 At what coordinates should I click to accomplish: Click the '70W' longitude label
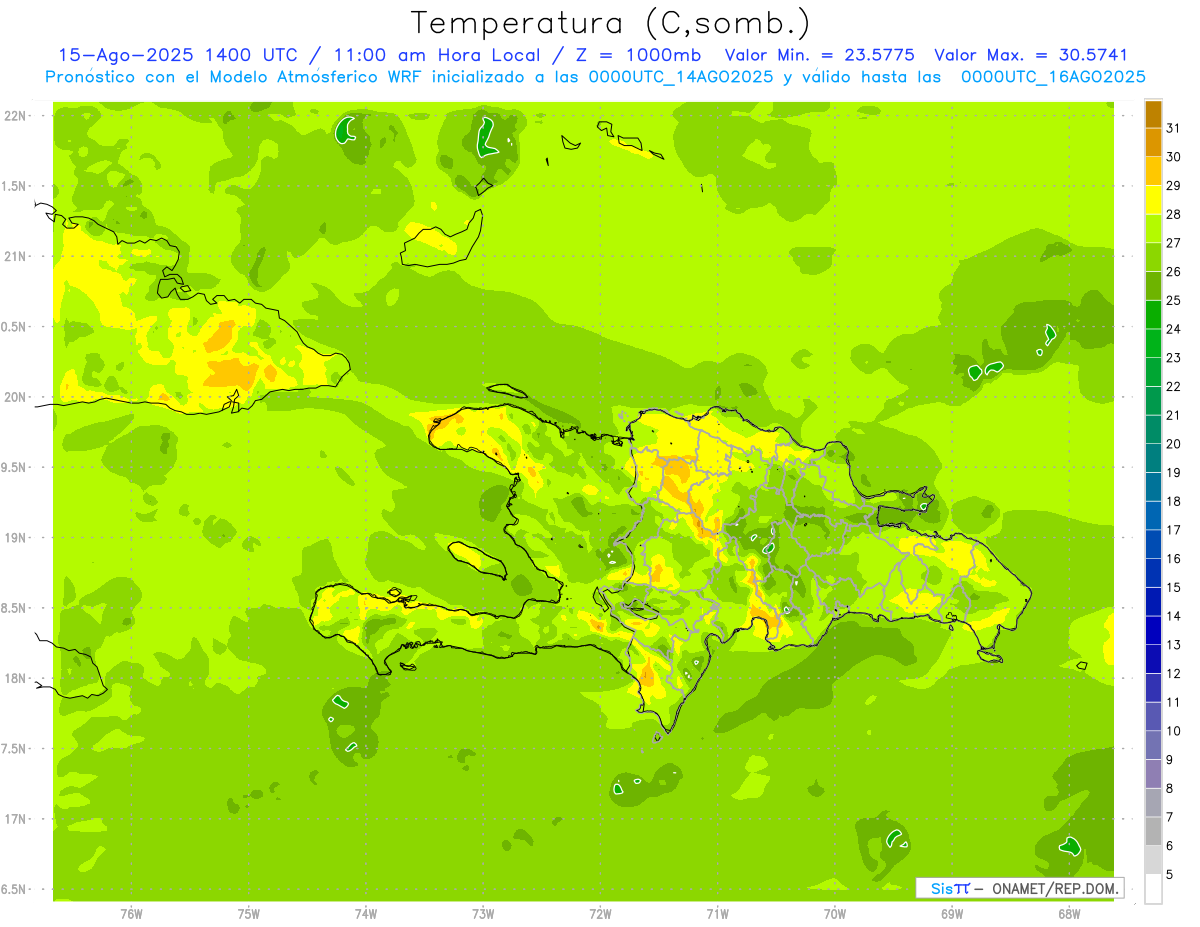click(x=834, y=914)
